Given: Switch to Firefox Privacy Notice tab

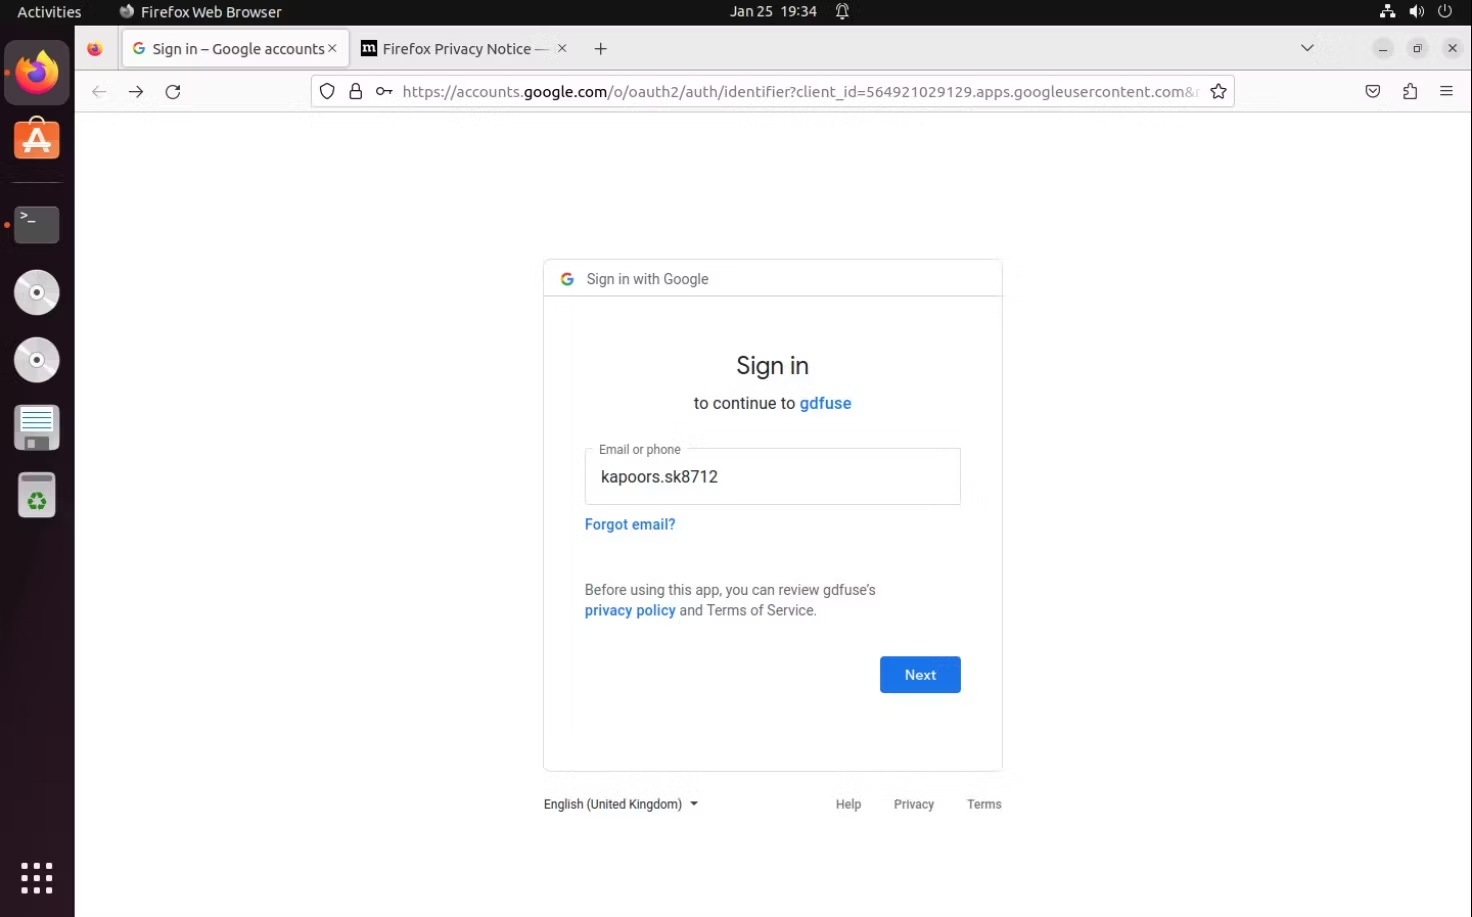Looking at the screenshot, I should (x=465, y=49).
